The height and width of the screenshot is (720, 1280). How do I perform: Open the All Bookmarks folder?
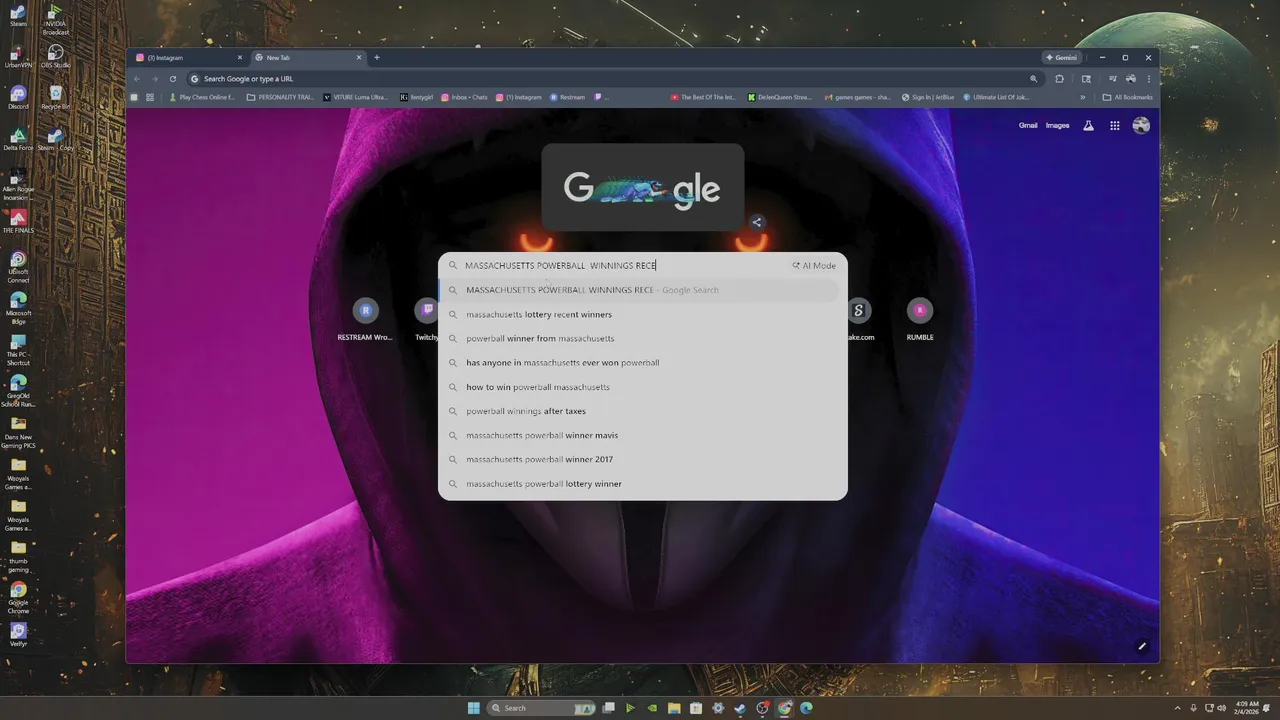[1127, 98]
